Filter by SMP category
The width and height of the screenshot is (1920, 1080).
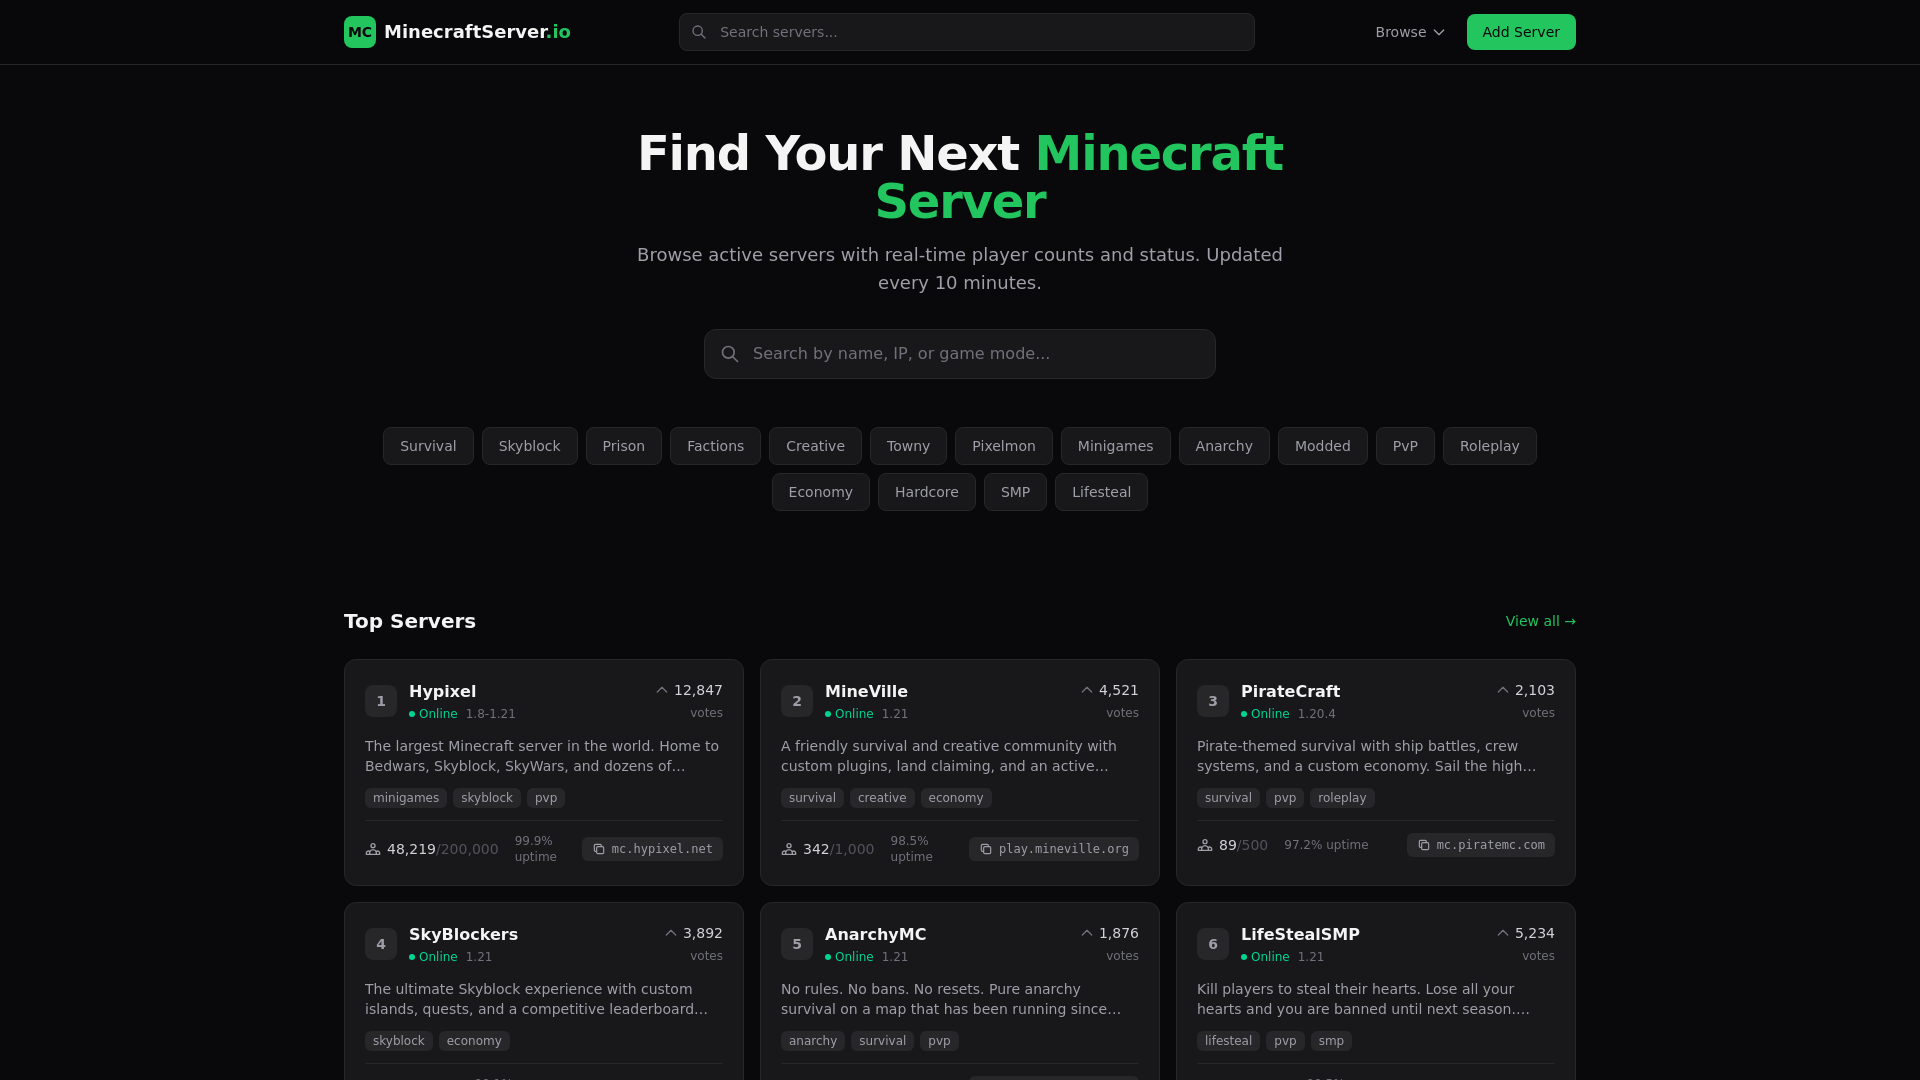pos(1015,492)
